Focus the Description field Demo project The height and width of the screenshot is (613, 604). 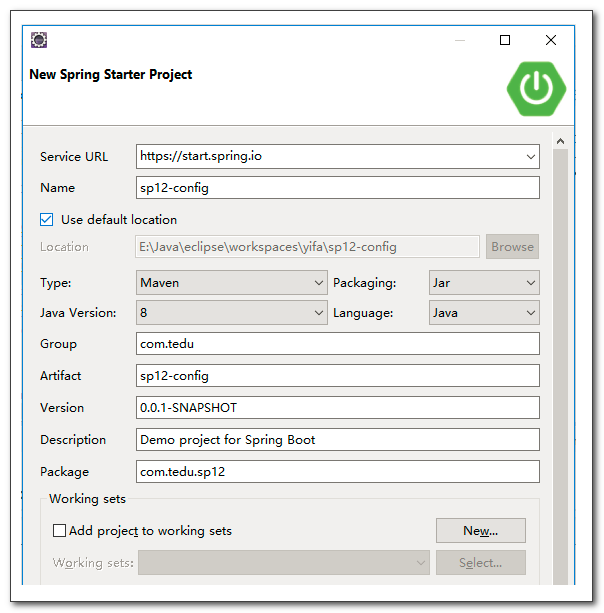pyautogui.click(x=338, y=440)
